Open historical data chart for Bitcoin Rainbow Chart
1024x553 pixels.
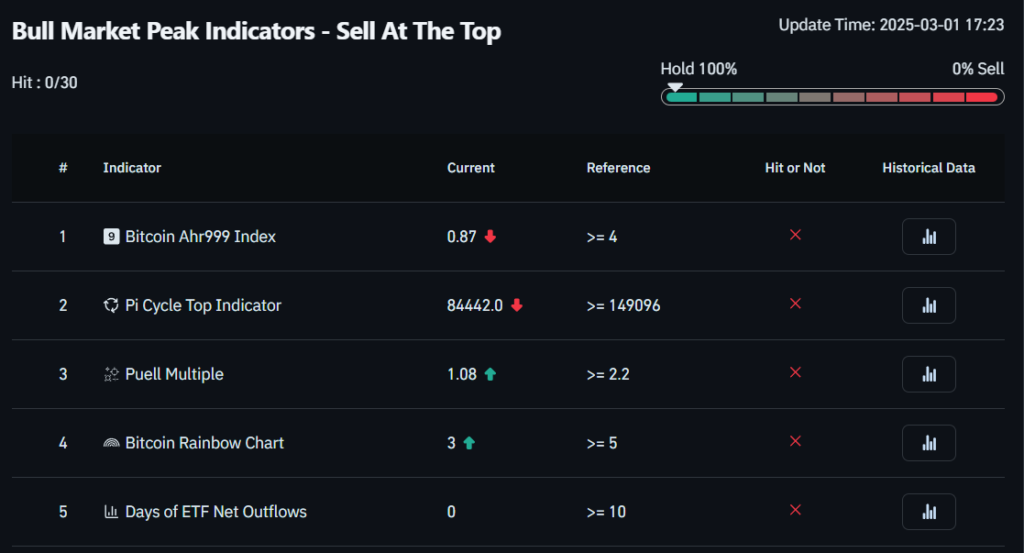928,443
